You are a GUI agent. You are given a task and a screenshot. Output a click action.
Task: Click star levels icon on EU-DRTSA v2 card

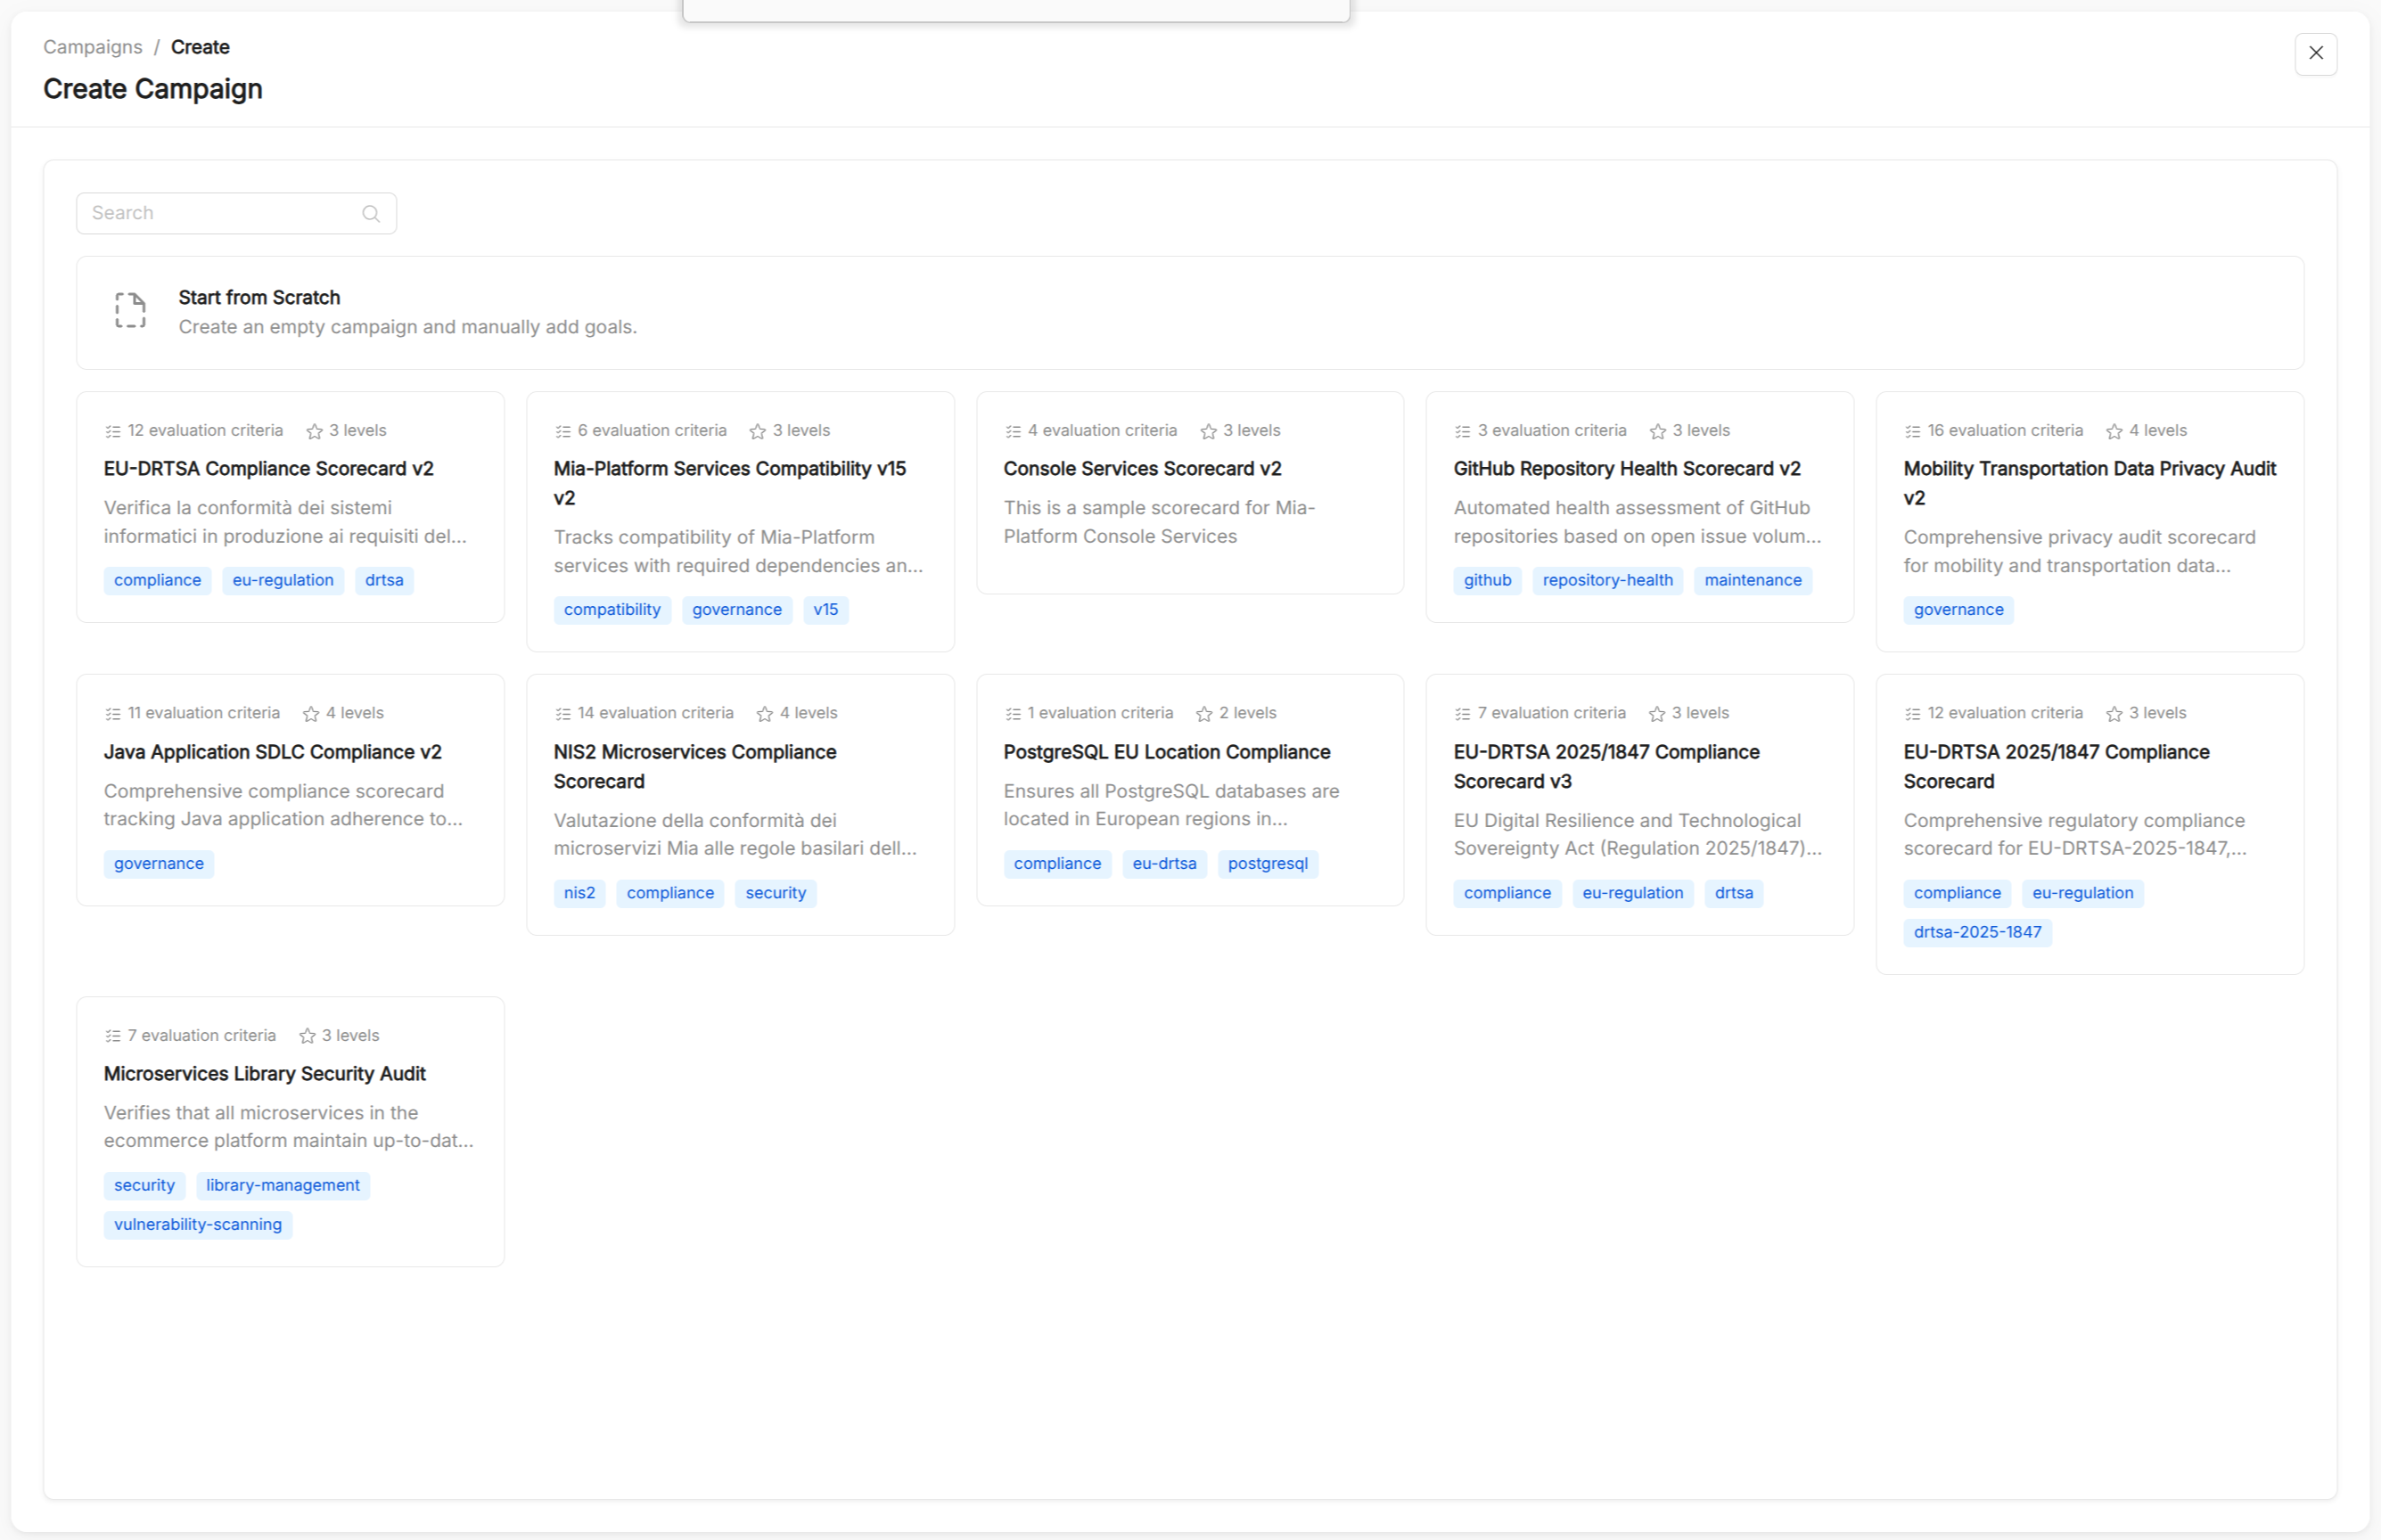(x=314, y=431)
